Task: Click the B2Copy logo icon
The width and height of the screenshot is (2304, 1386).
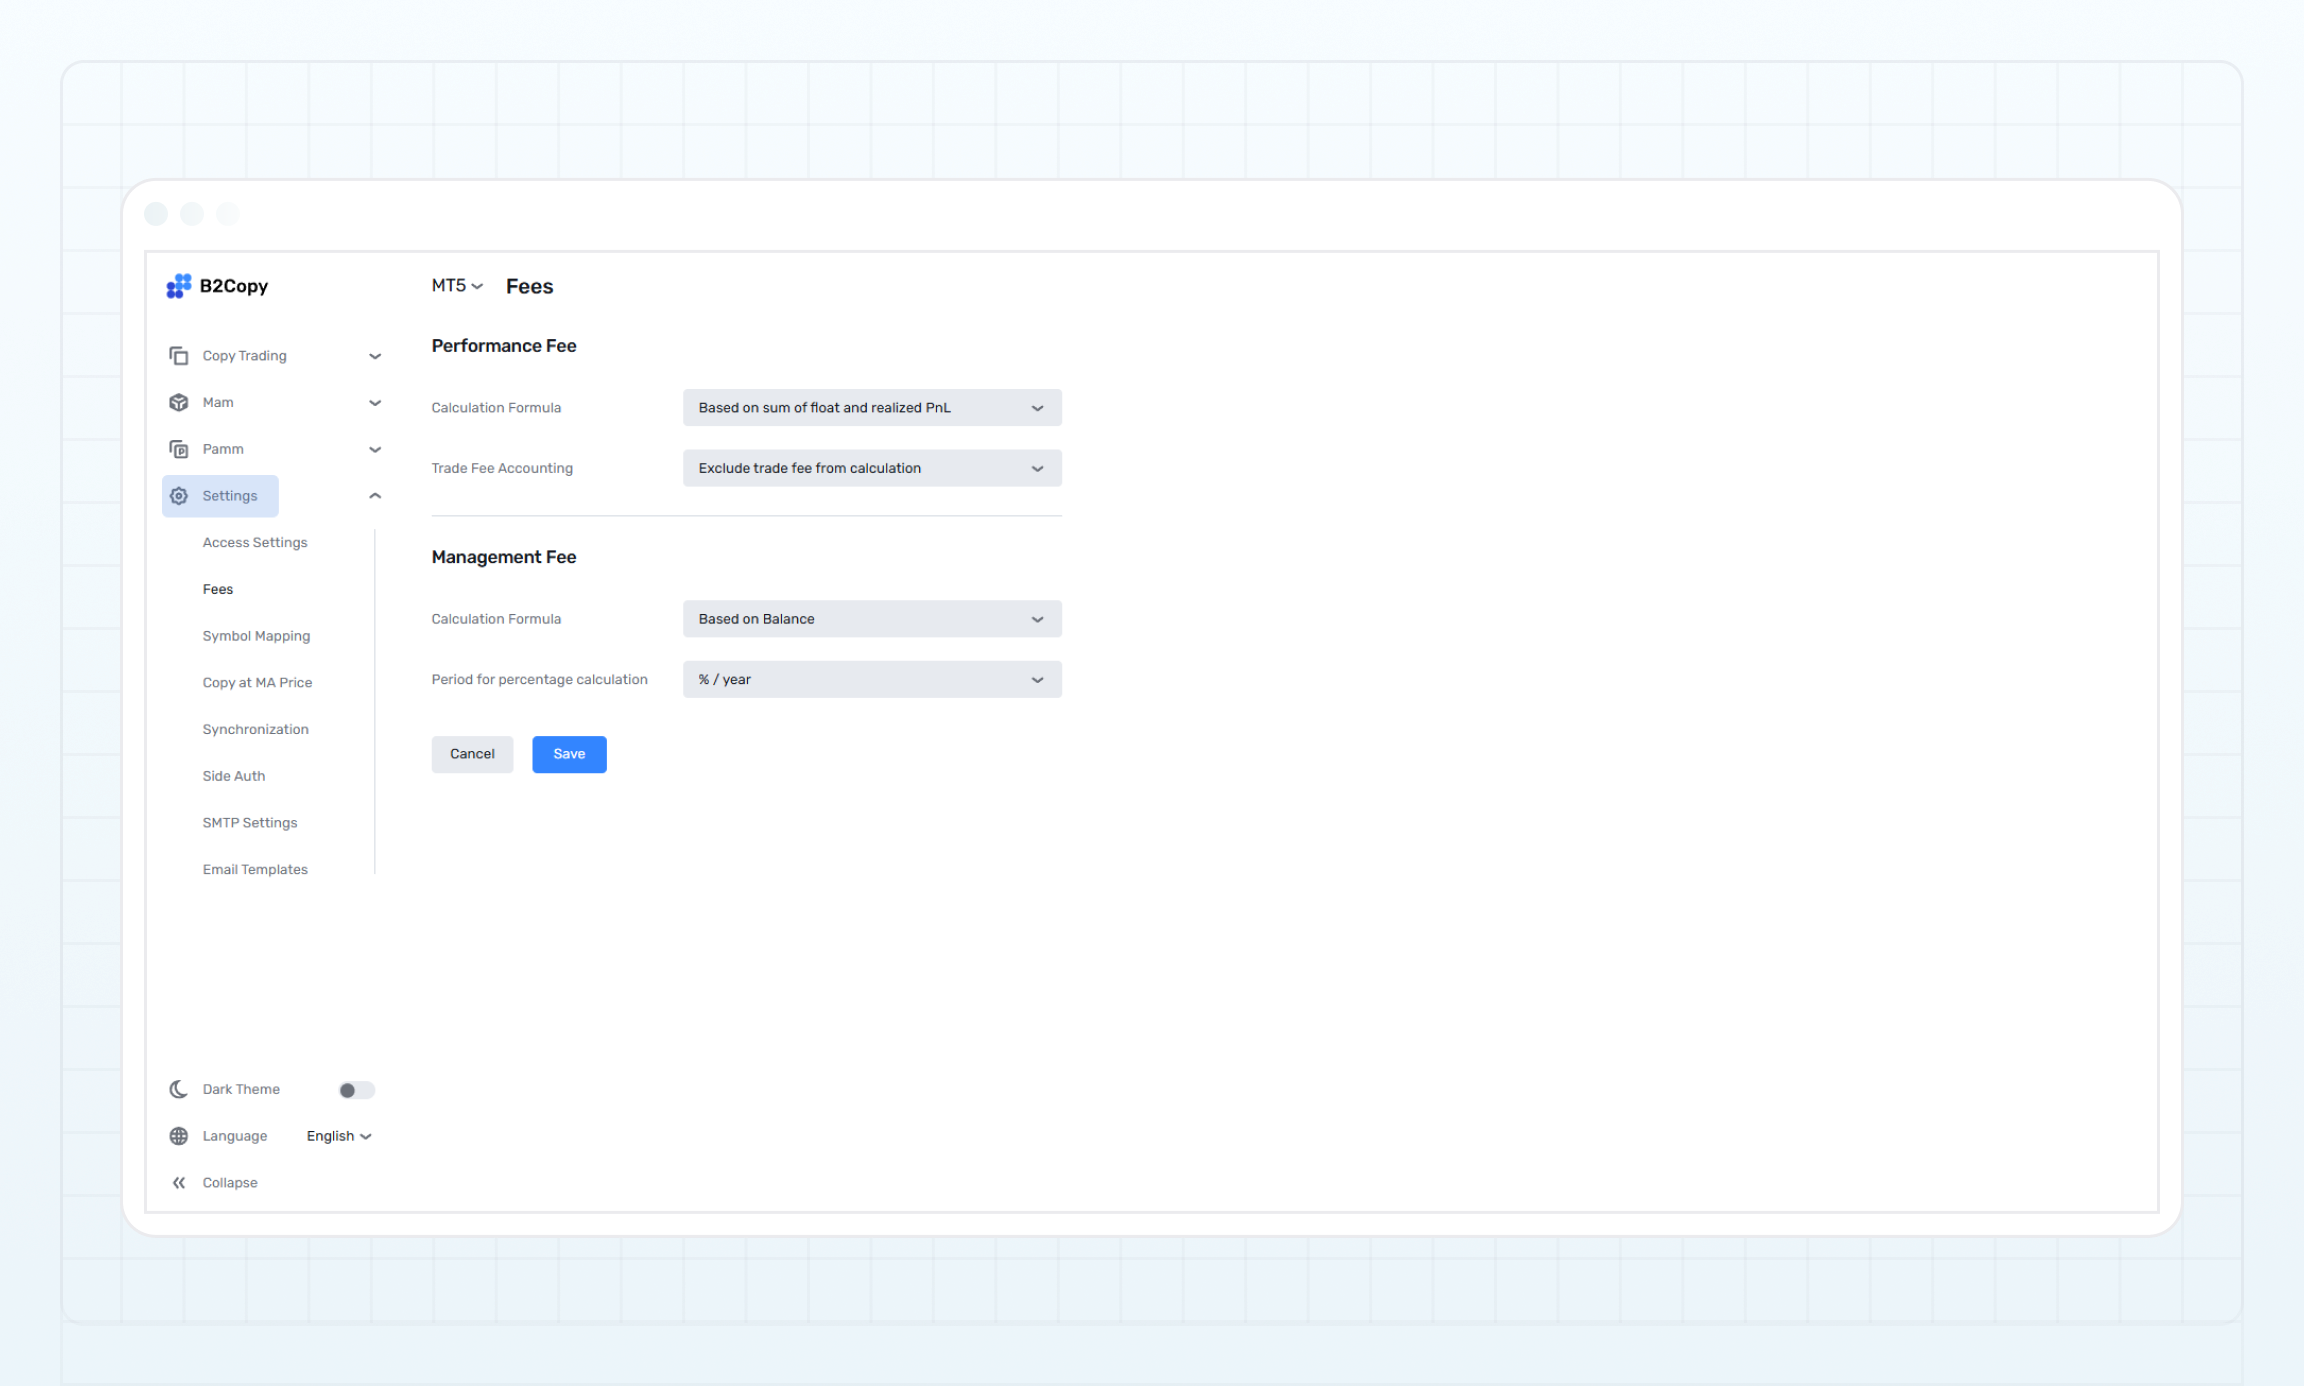Action: [178, 286]
